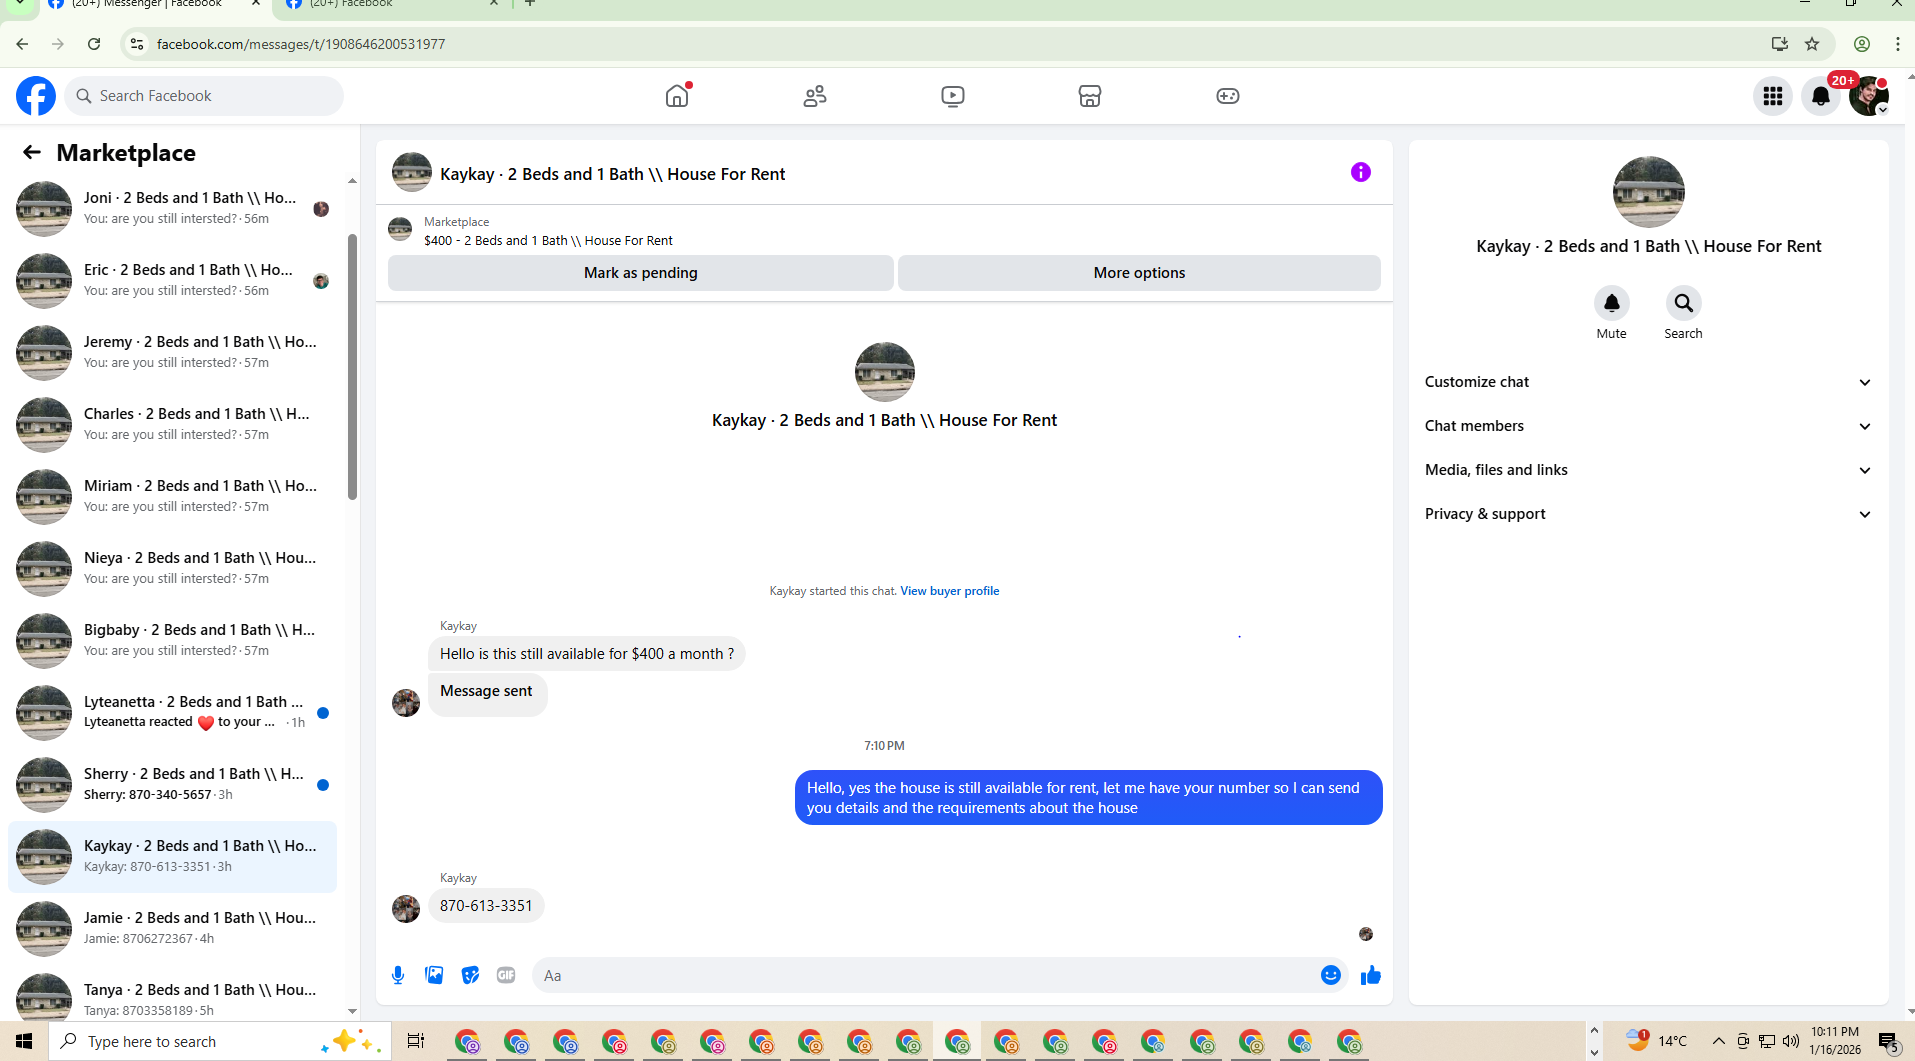This screenshot has height=1061, width=1915.
Task: Open the Windows notification center icon
Action: 1888,1042
